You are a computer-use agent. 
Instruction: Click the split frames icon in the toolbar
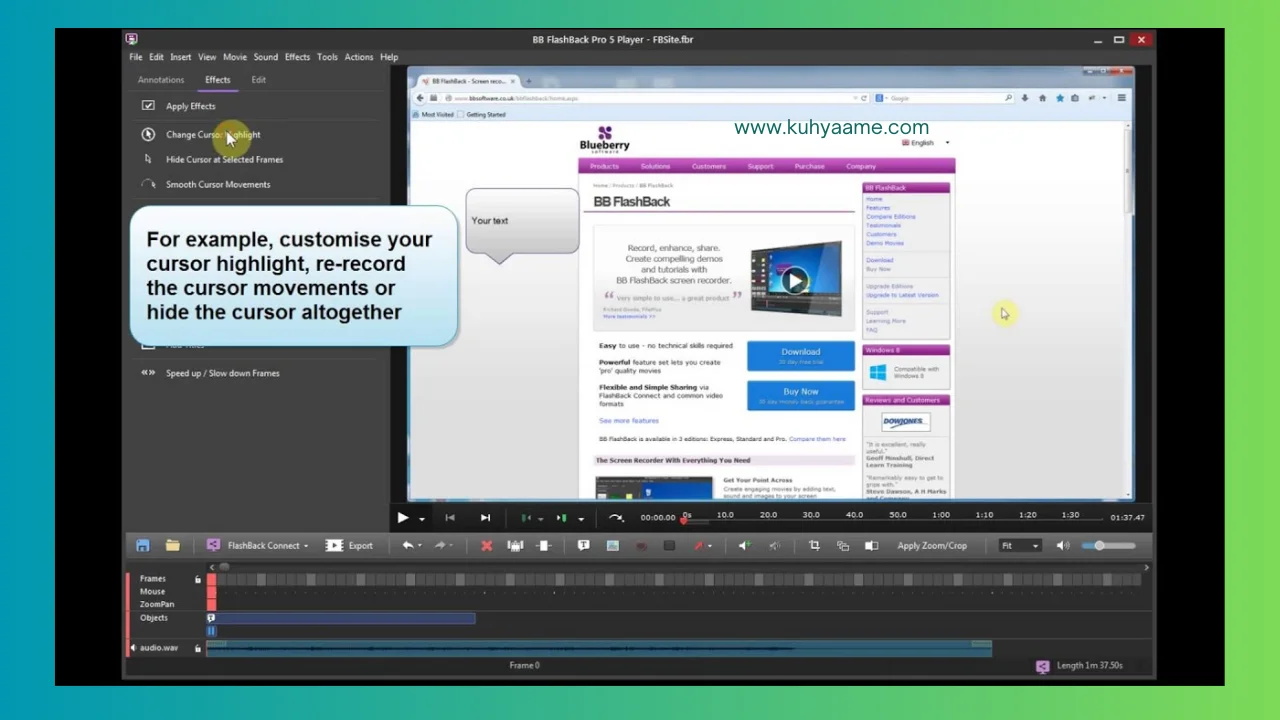coord(544,545)
